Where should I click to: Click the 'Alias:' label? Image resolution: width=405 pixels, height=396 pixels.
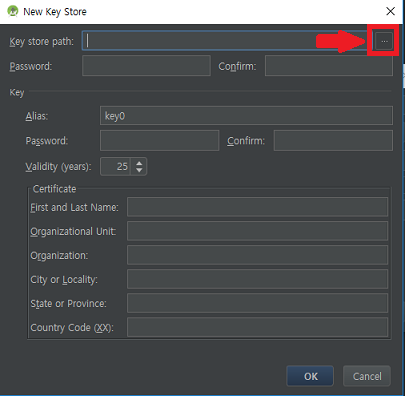37,116
